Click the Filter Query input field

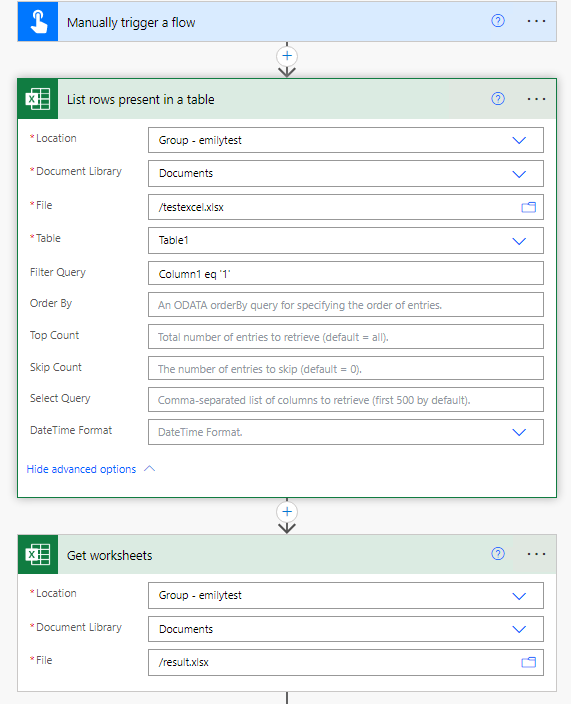(x=346, y=273)
